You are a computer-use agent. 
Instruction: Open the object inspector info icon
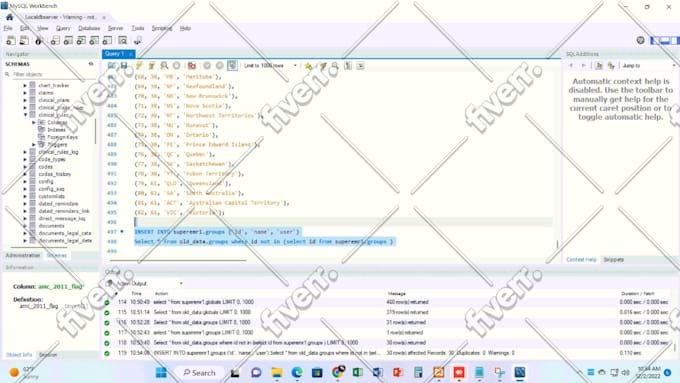[39, 41]
